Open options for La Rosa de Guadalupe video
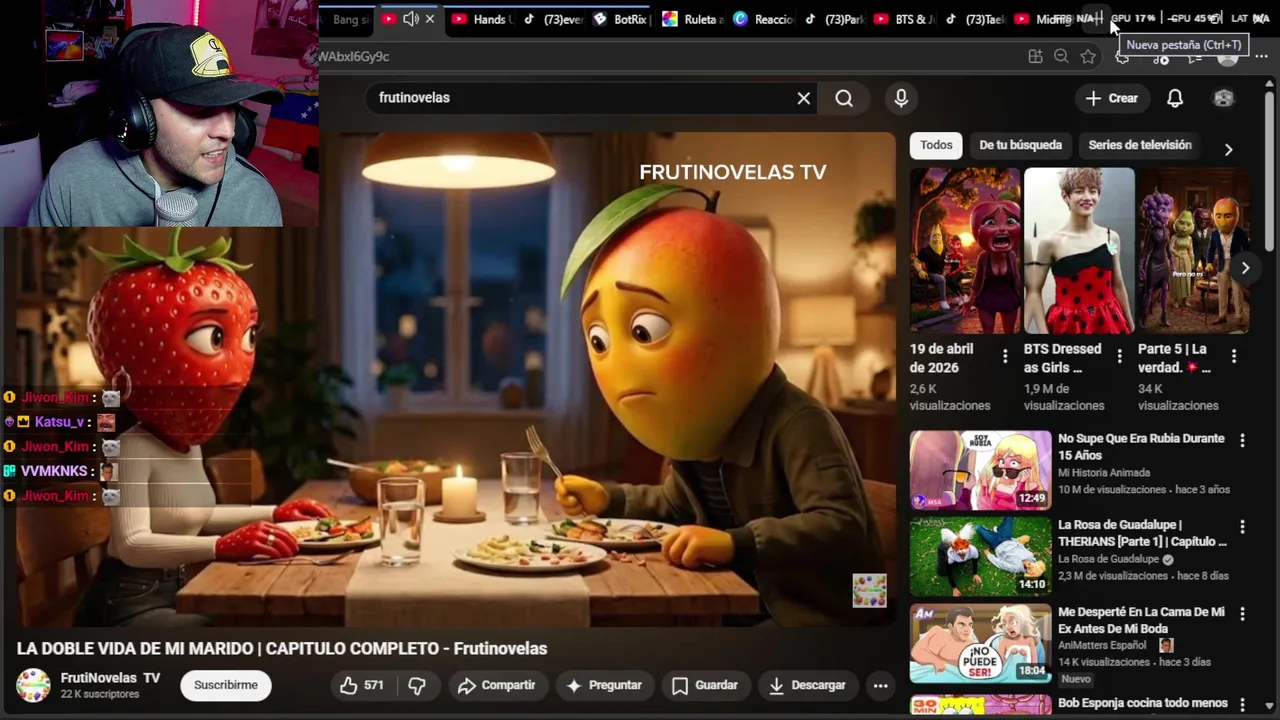Image resolution: width=1280 pixels, height=720 pixels. pyautogui.click(x=1242, y=526)
